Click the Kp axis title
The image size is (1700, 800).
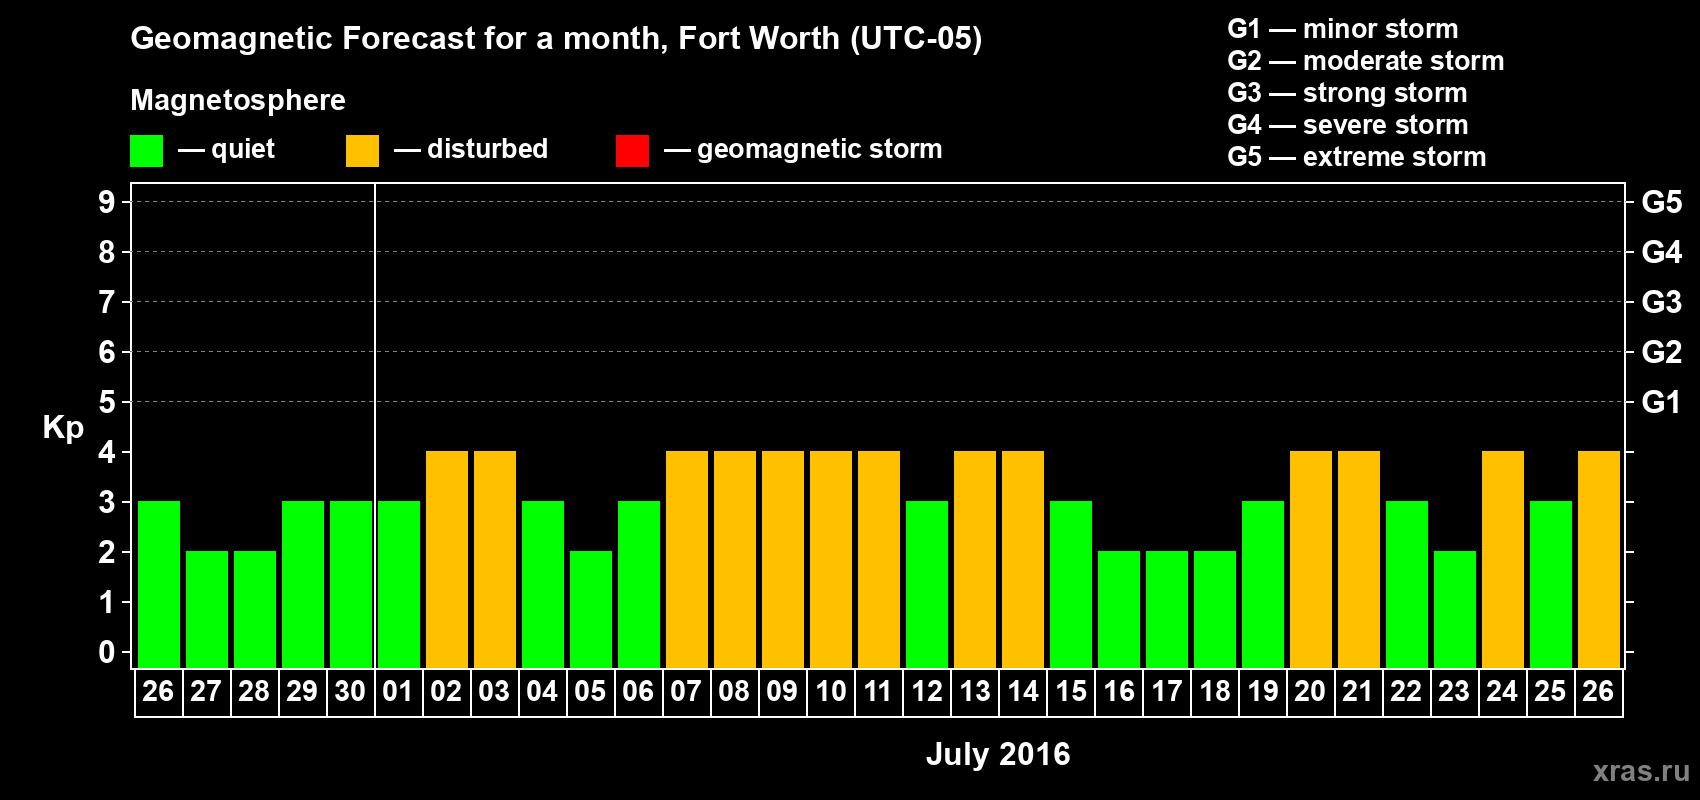coord(63,428)
